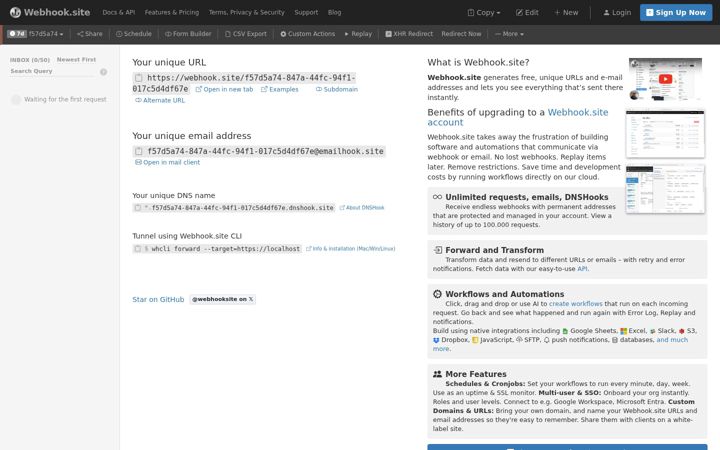Click the Subdomain link
The height and width of the screenshot is (450, 720).
(x=337, y=90)
